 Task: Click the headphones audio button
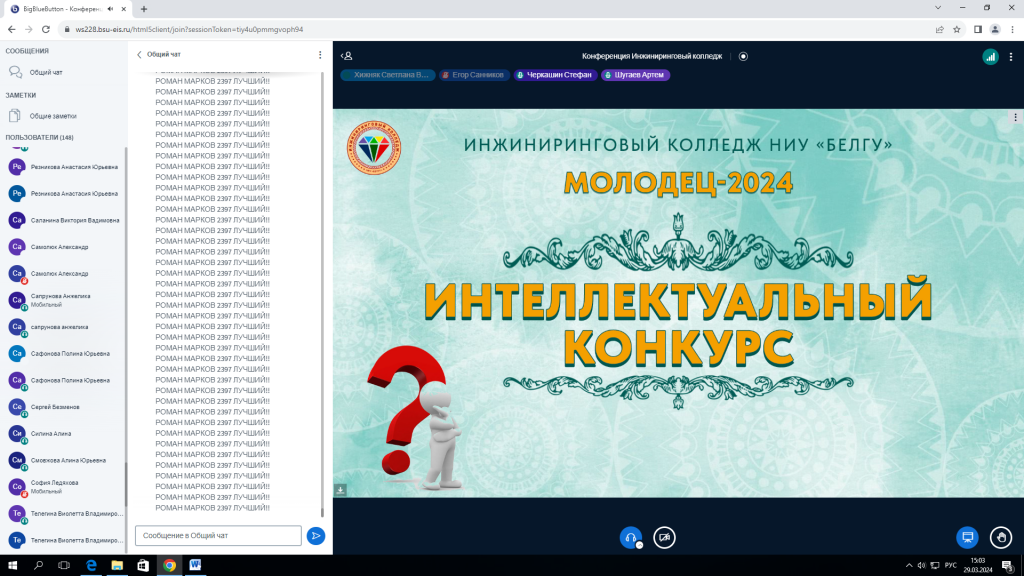click(x=631, y=537)
